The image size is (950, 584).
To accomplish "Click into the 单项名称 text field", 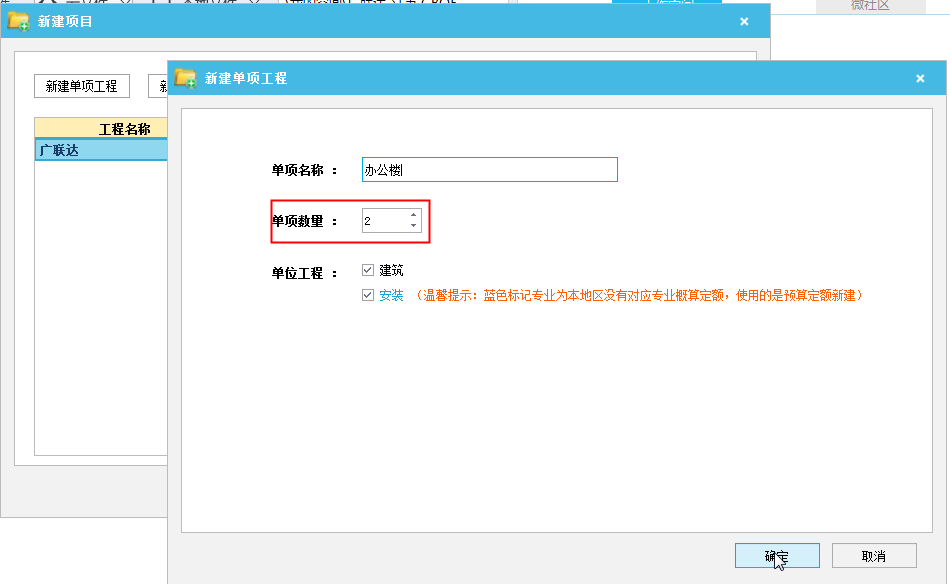I will point(489,170).
